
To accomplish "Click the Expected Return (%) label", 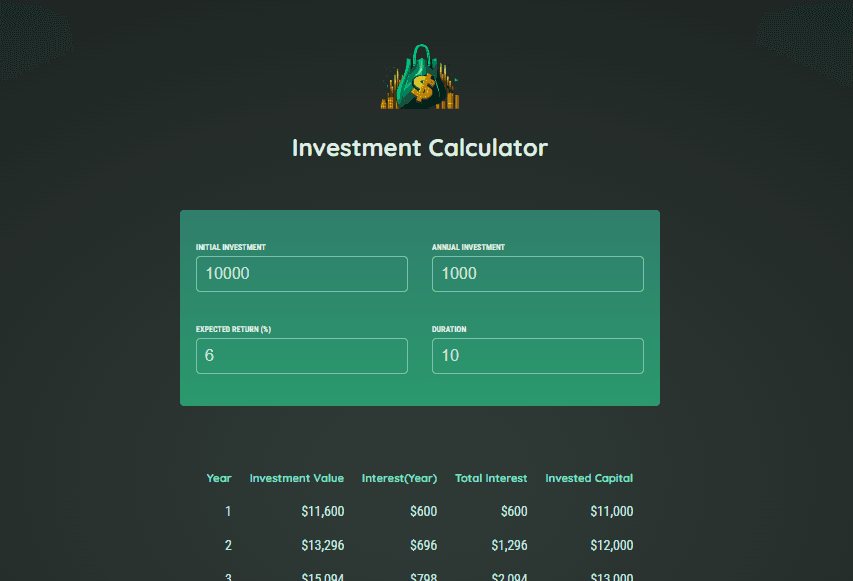I will tap(233, 329).
